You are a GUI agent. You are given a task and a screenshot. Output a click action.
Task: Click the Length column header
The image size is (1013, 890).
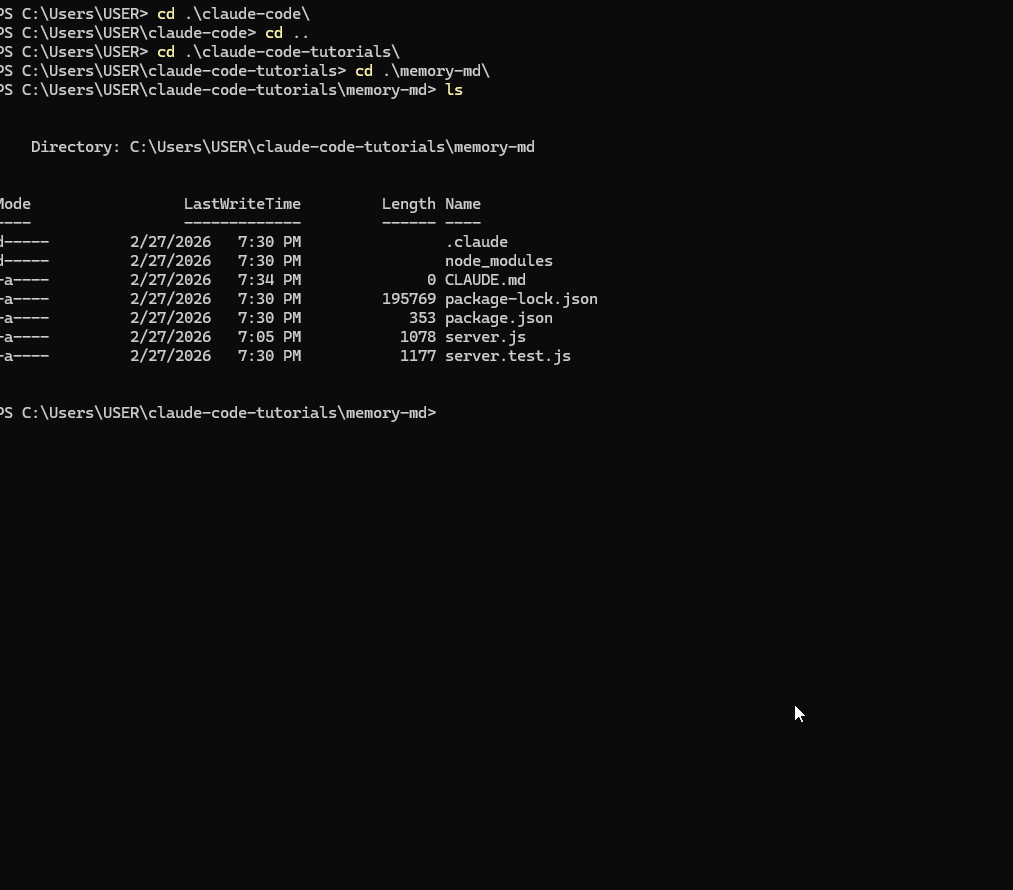[408, 204]
